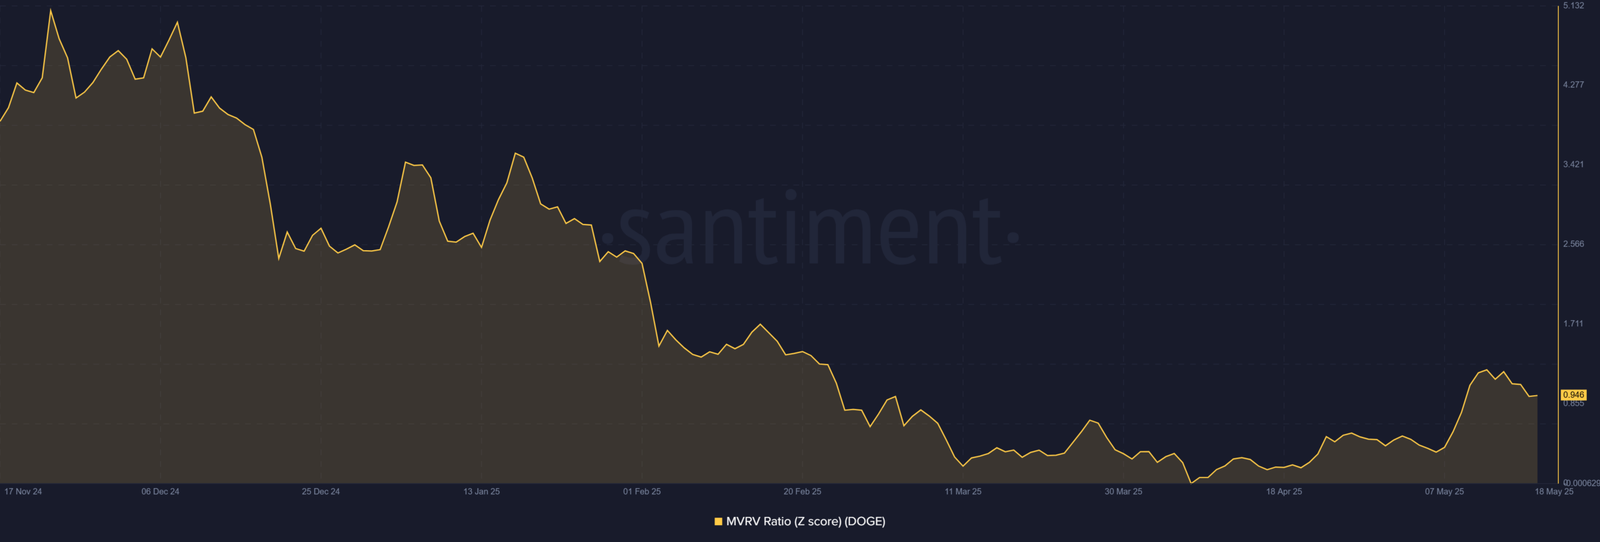Click the yellow legend swatch for MVRV Ratio
The width and height of the screenshot is (1600, 542).
click(x=718, y=521)
